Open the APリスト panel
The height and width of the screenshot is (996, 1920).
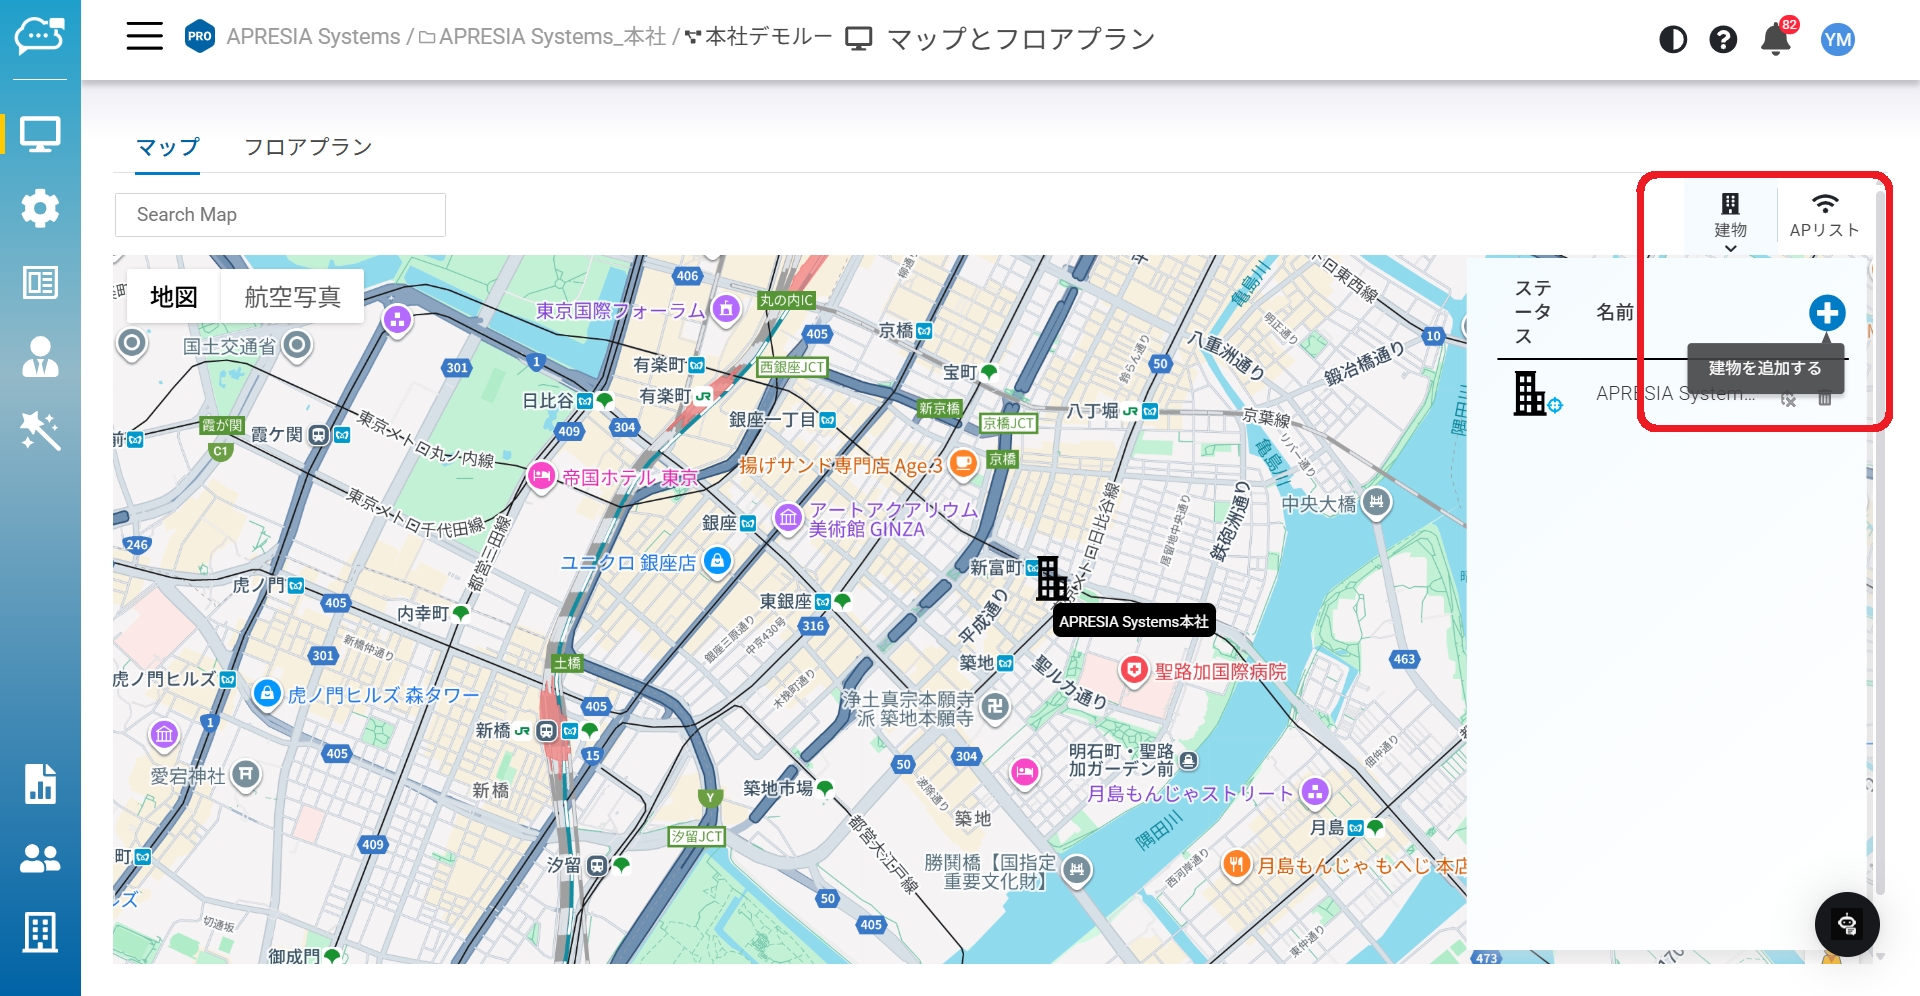1824,217
